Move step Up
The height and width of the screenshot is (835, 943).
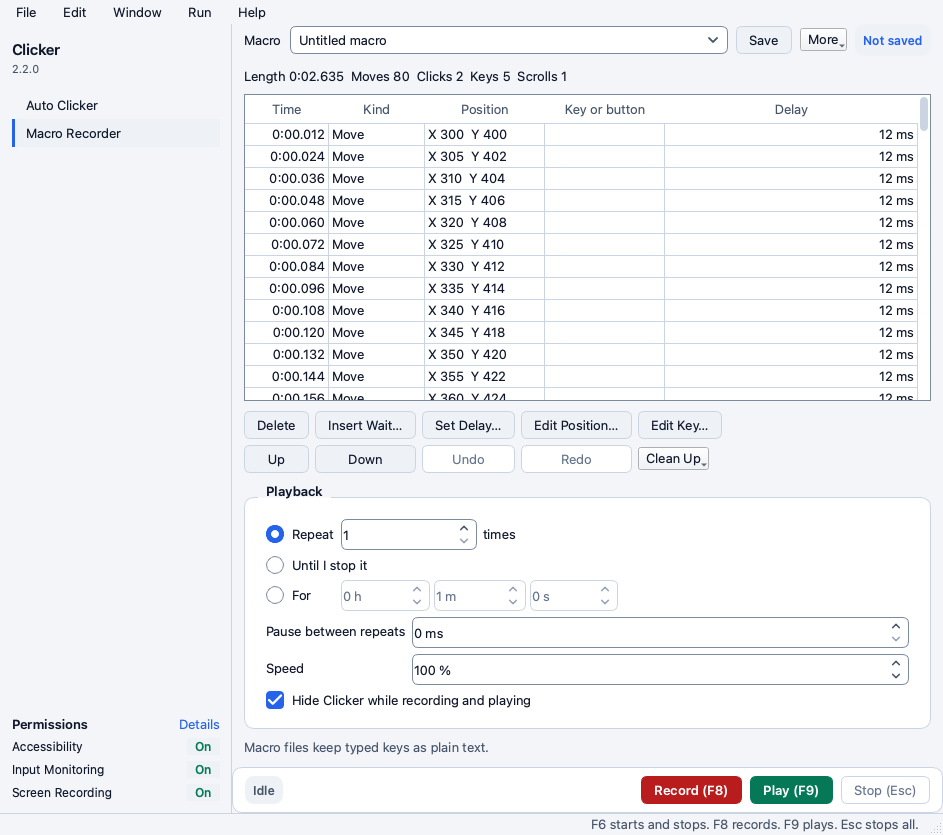click(x=276, y=459)
